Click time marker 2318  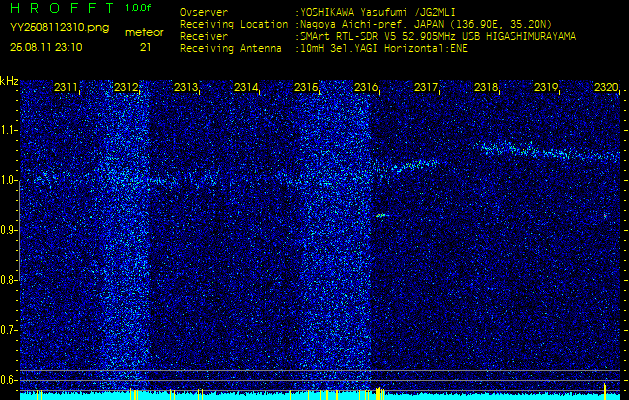coord(486,87)
